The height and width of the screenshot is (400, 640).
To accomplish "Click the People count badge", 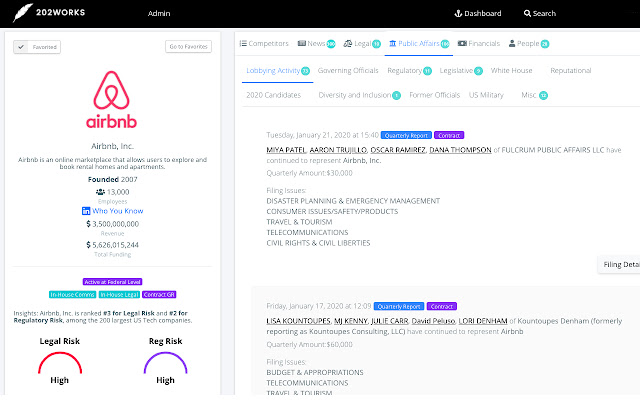I will pos(545,44).
